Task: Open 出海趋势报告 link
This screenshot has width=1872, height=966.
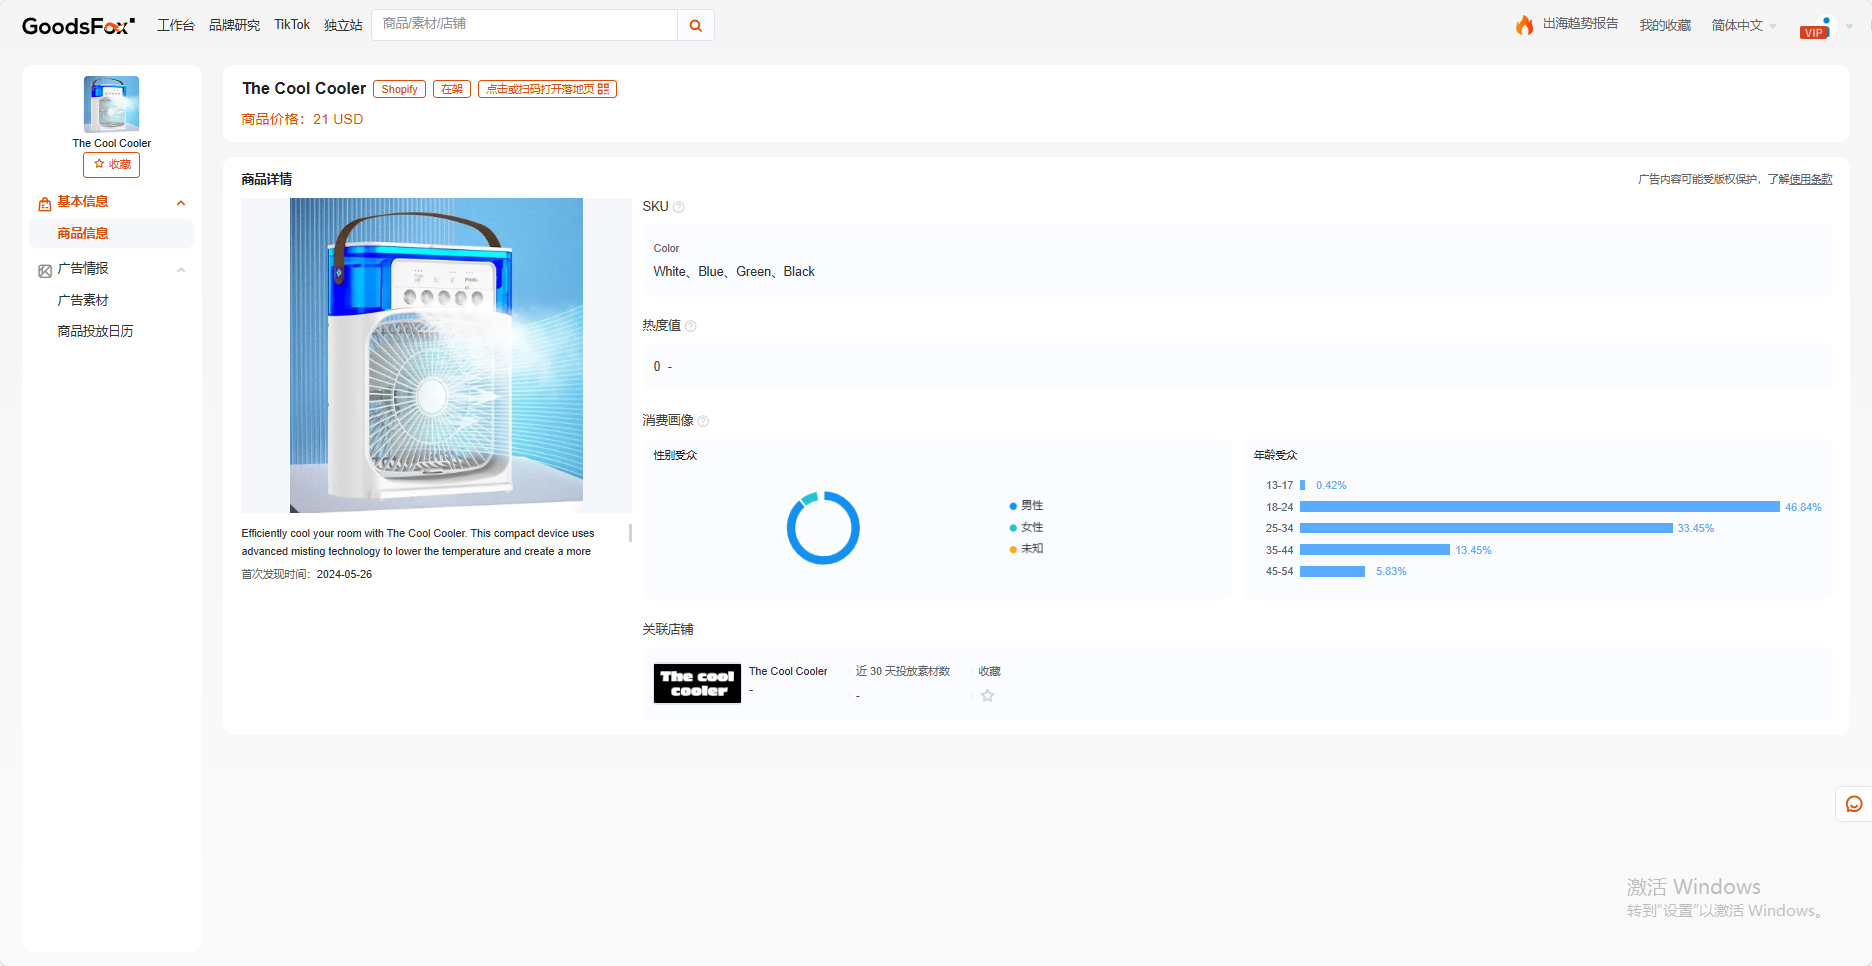Action: [x=1580, y=24]
